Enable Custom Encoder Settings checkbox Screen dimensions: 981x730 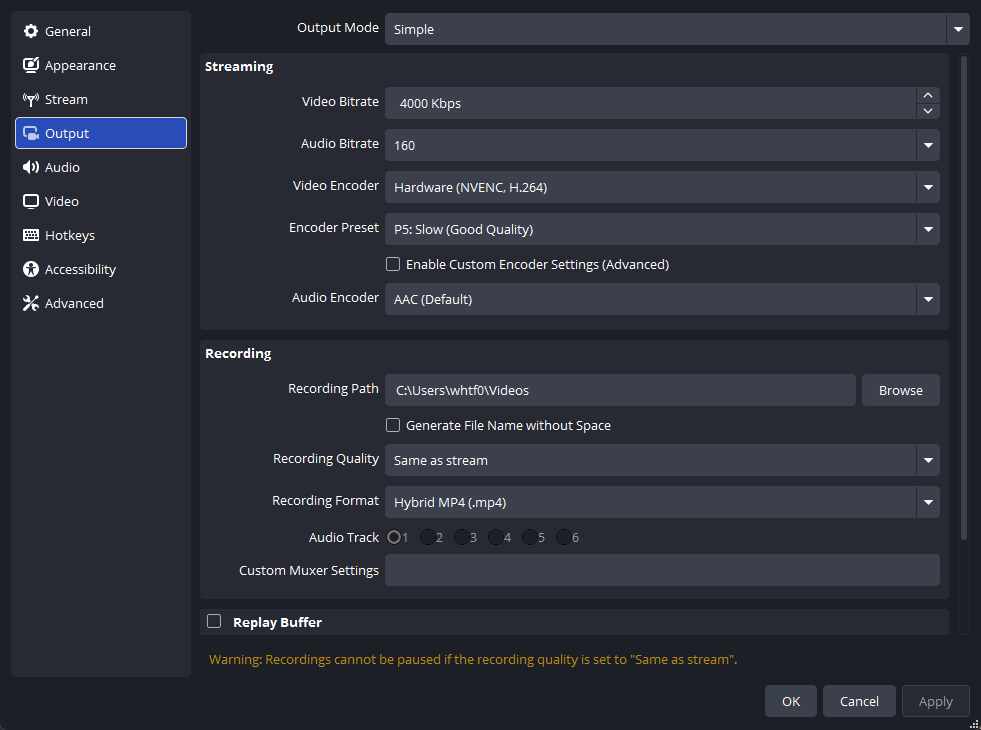[393, 265]
